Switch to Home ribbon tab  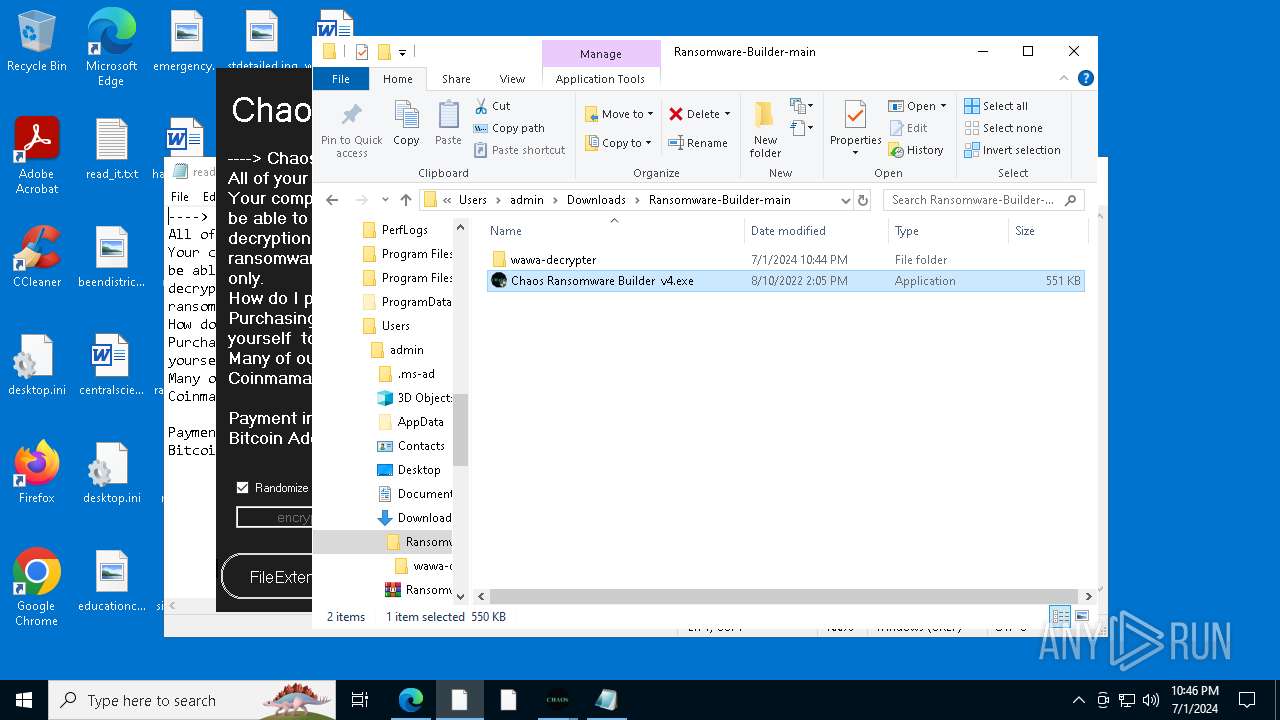[397, 79]
